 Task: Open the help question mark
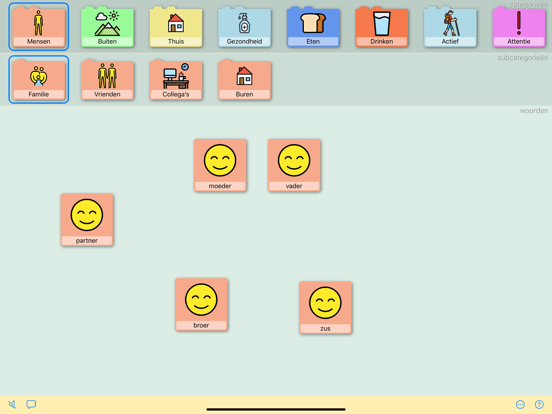point(539,404)
